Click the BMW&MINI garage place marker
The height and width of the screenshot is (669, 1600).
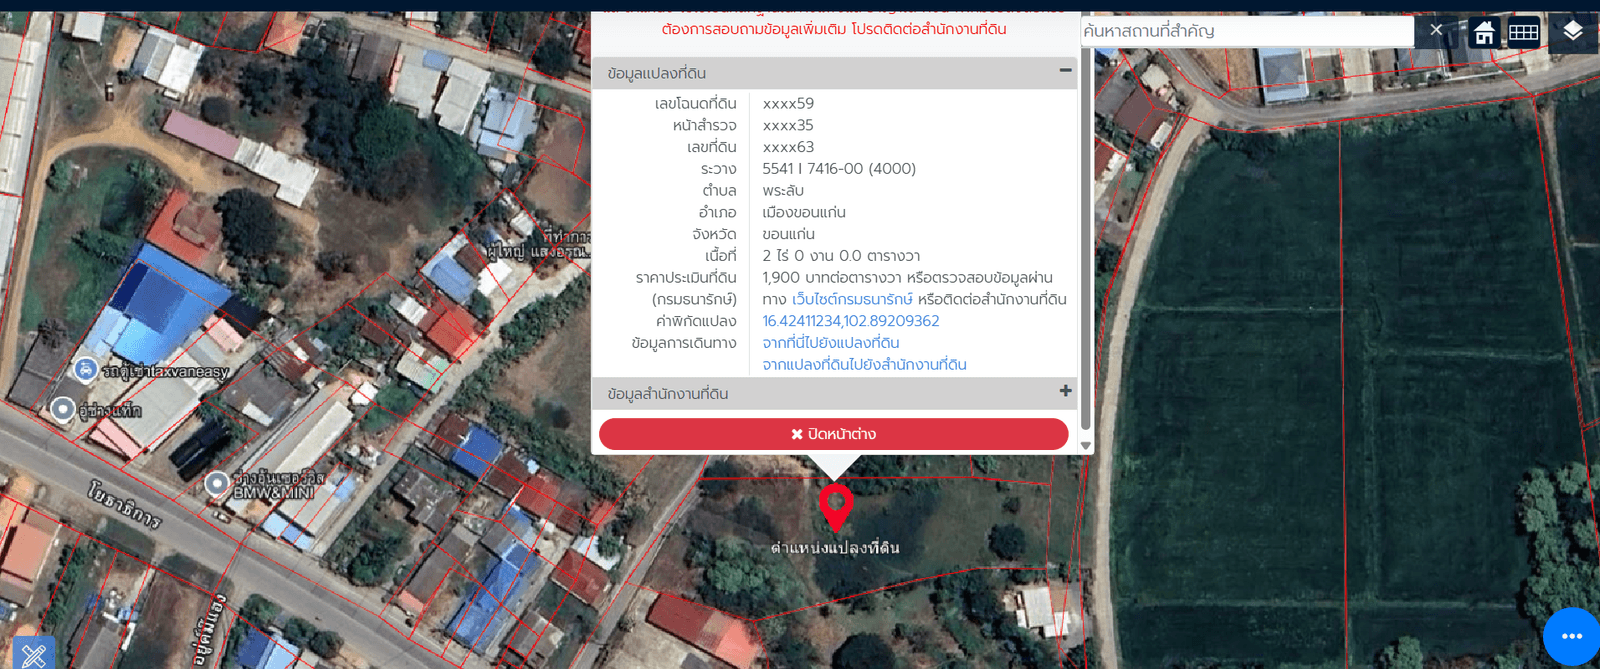click(x=216, y=484)
